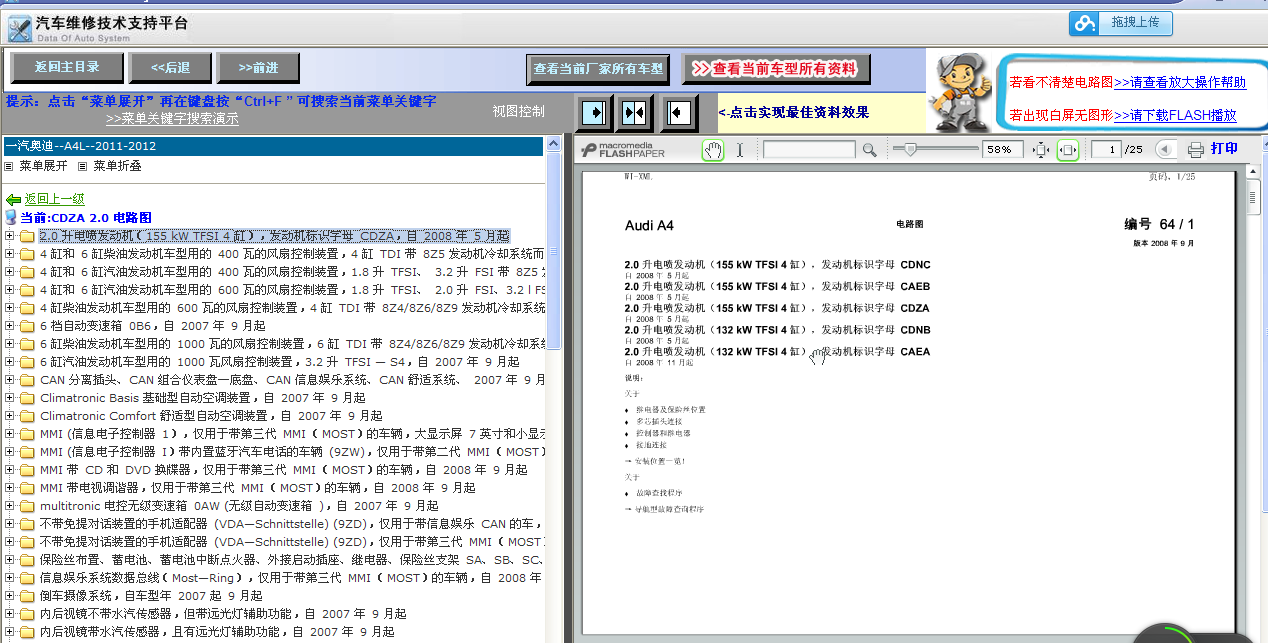Click the green back arrow icon
The width and height of the screenshot is (1268, 643).
click(x=13, y=200)
